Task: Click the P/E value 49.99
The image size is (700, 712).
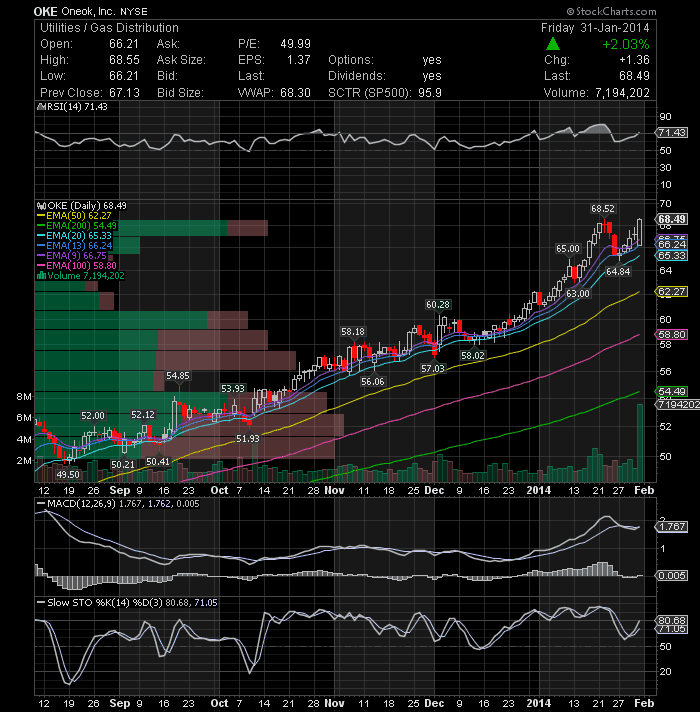Action: pyautogui.click(x=296, y=44)
